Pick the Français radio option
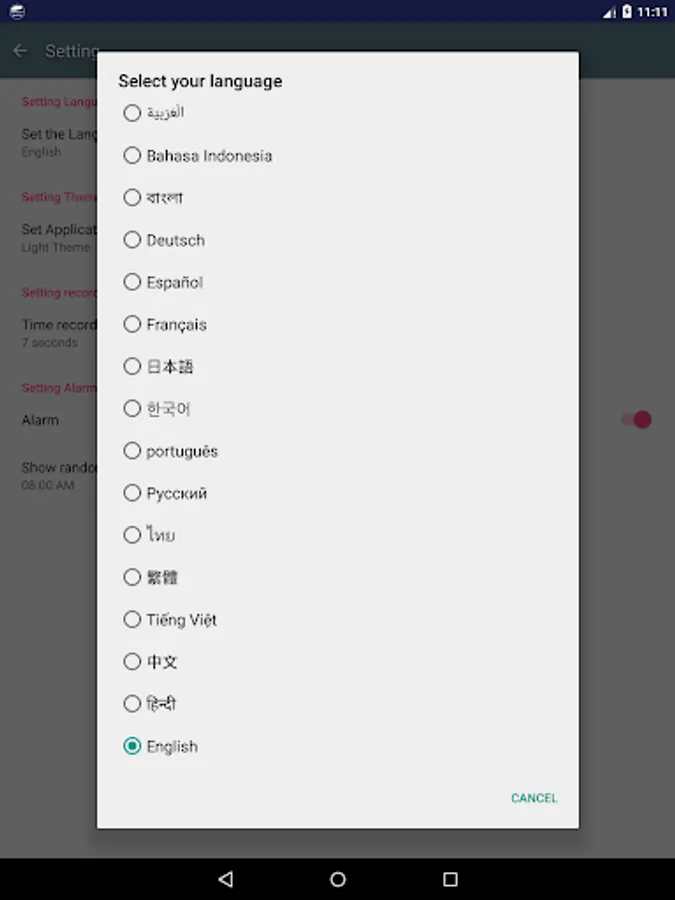675x900 pixels. click(x=132, y=324)
